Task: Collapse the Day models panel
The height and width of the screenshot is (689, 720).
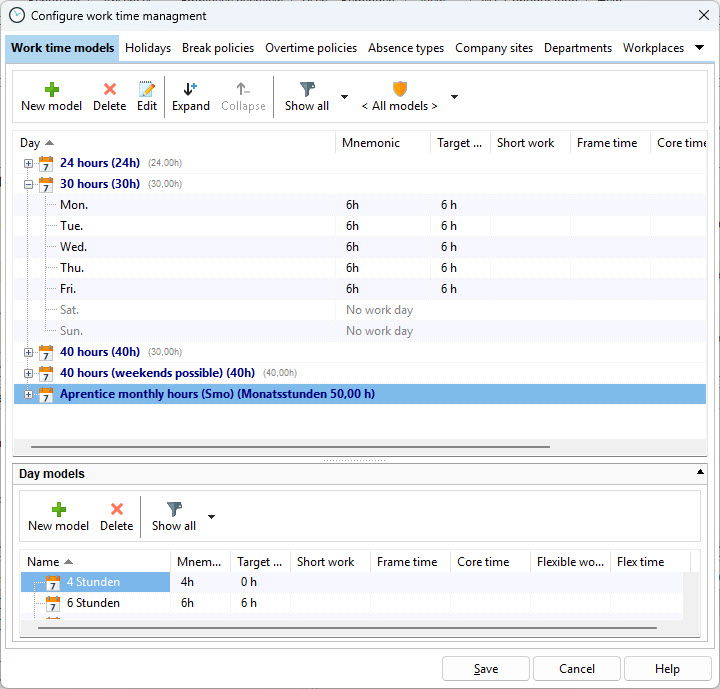Action: (699, 472)
